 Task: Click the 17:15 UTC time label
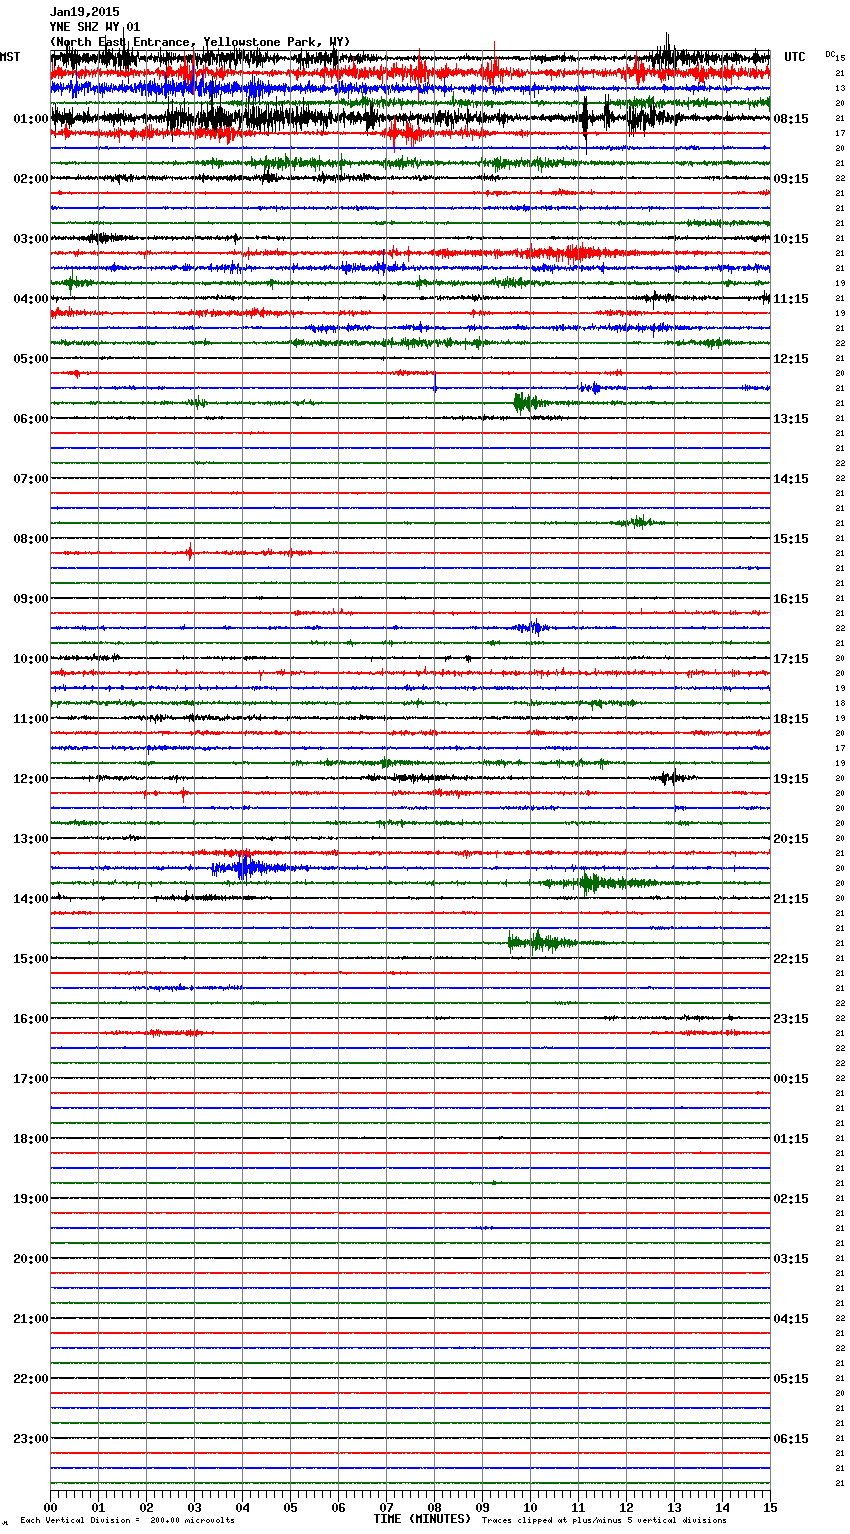click(x=791, y=659)
